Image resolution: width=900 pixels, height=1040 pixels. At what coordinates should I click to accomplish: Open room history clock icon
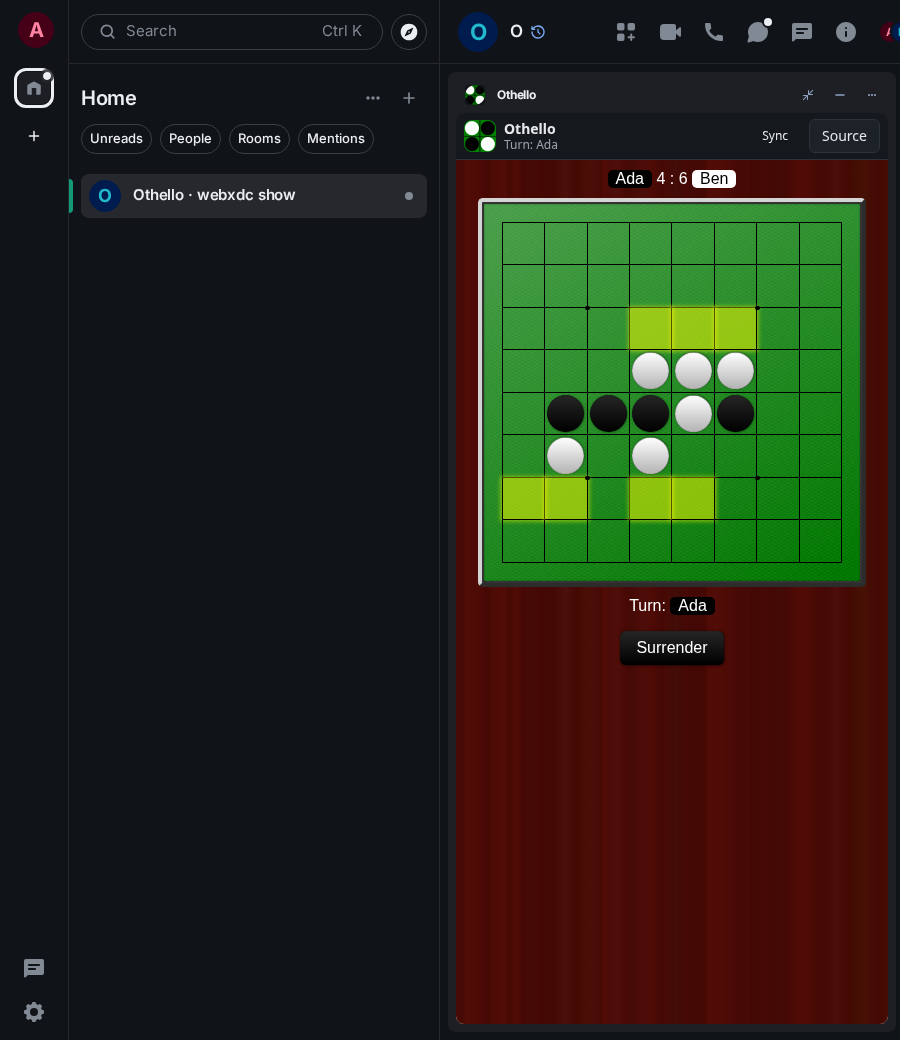point(538,32)
